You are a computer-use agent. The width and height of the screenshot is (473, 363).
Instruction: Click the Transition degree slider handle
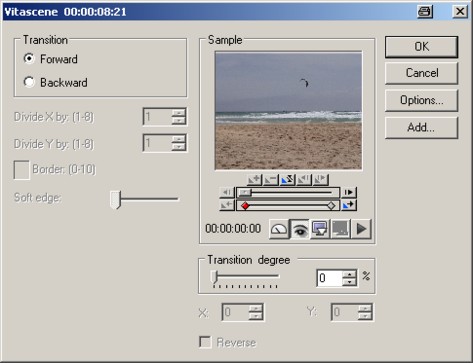[x=214, y=277]
